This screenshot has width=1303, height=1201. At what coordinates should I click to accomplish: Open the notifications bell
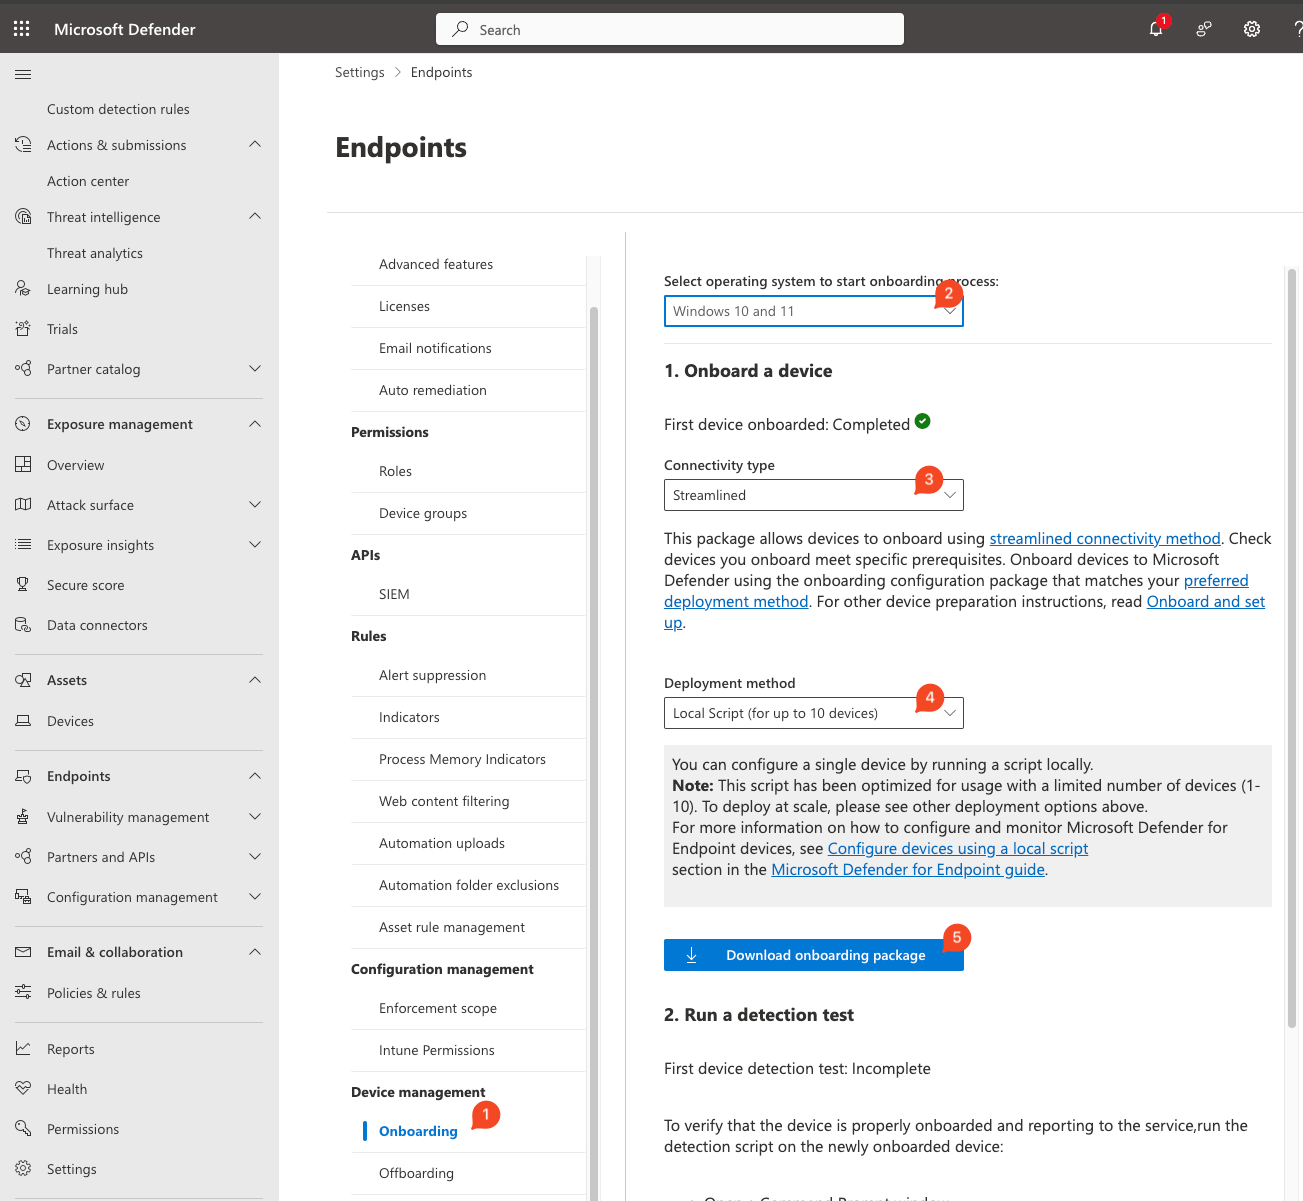click(1155, 29)
